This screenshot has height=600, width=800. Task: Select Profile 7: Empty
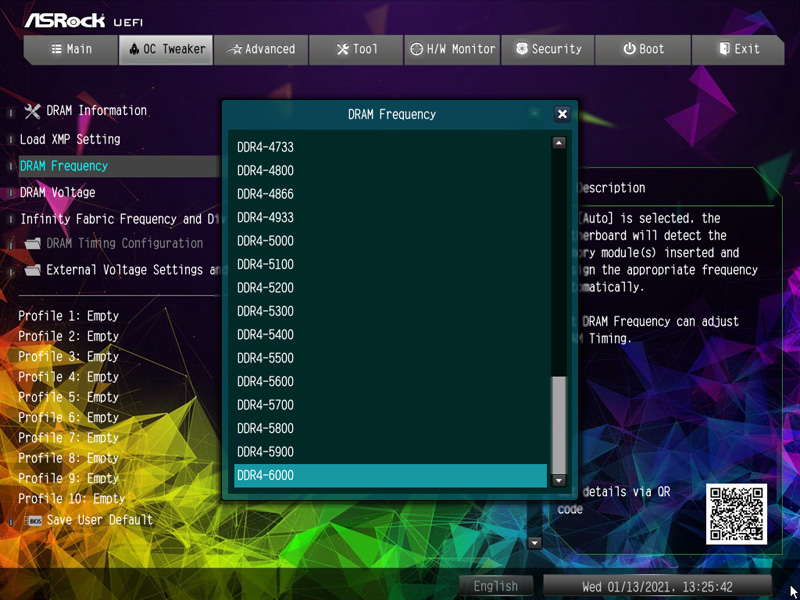[x=68, y=438]
